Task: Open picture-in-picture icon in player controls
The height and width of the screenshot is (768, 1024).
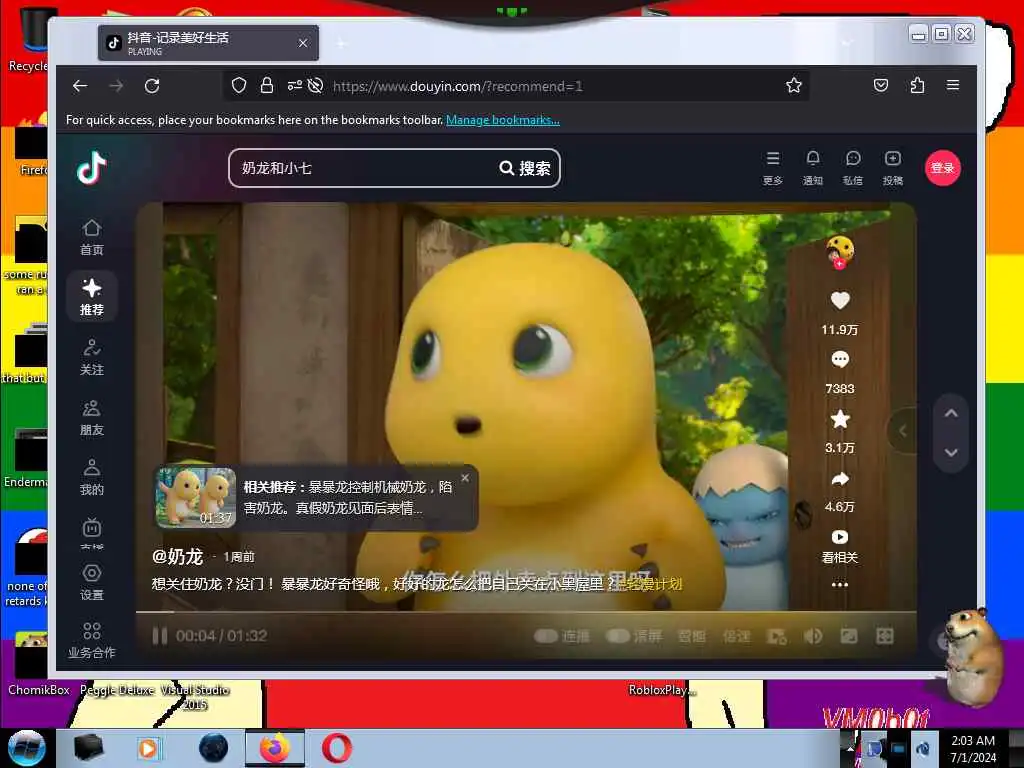Action: point(848,636)
